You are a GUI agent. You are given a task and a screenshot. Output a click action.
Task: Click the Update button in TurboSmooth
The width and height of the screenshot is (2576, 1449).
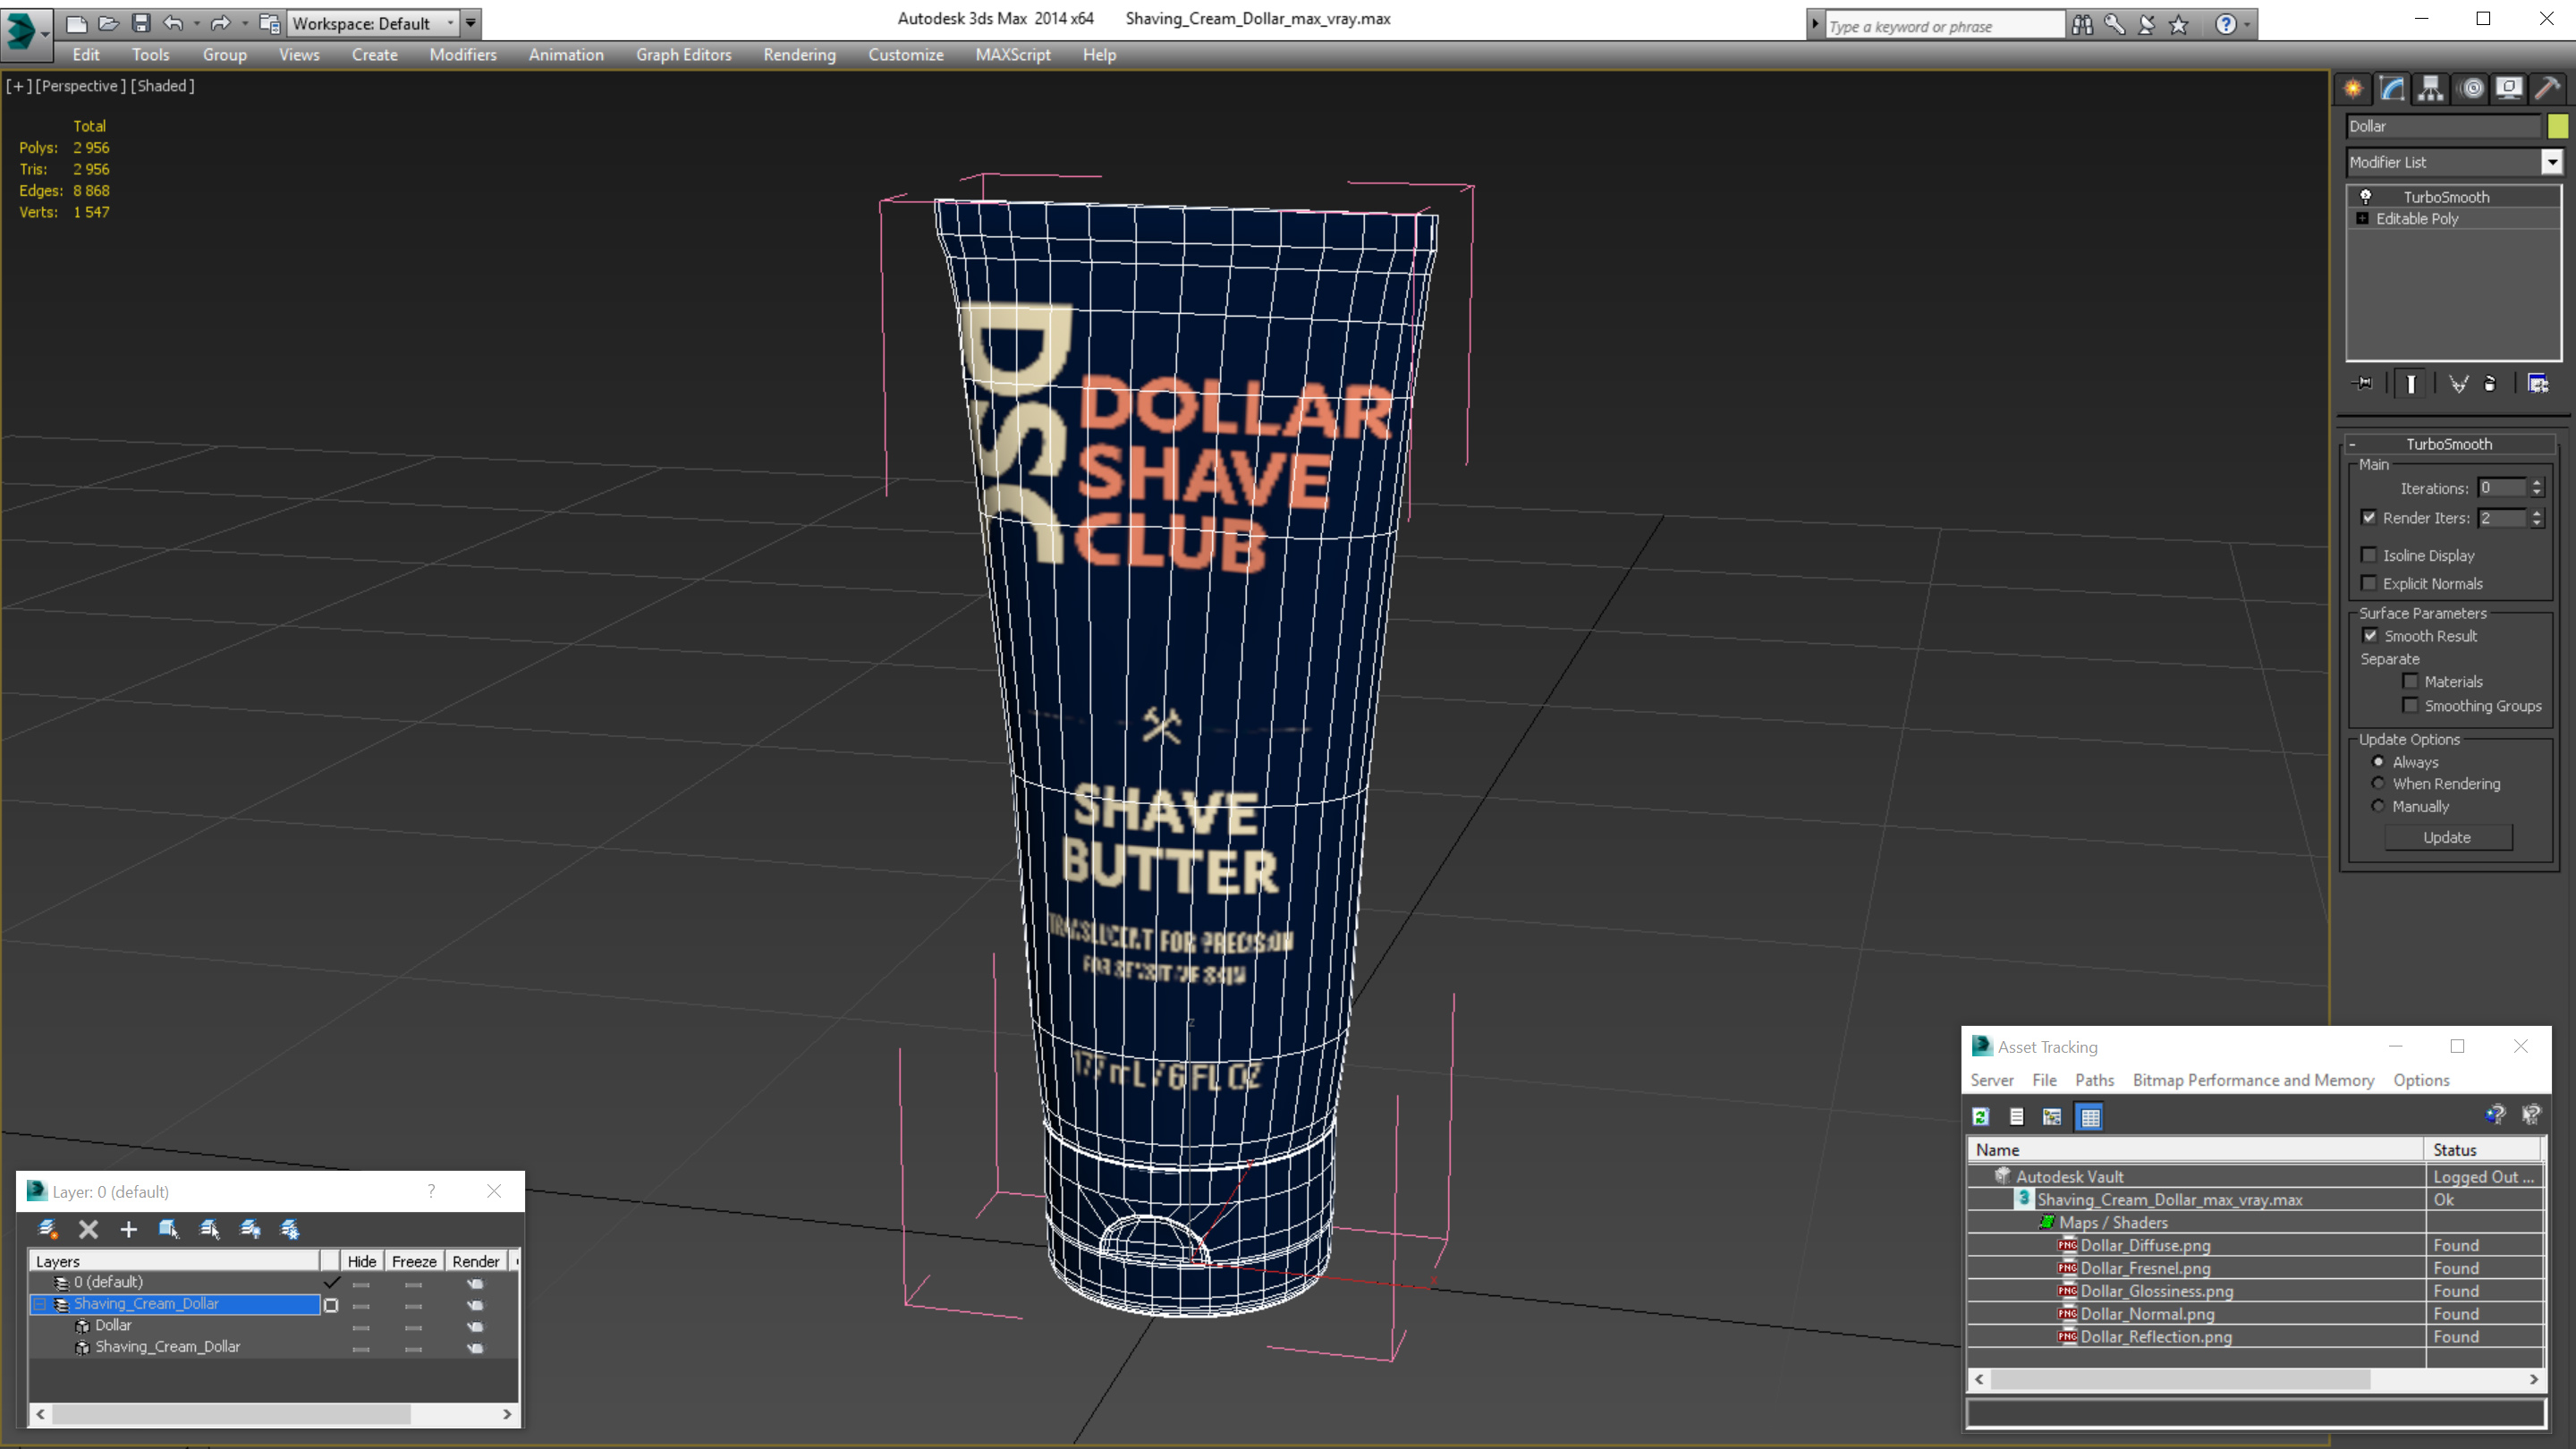[x=2447, y=838]
